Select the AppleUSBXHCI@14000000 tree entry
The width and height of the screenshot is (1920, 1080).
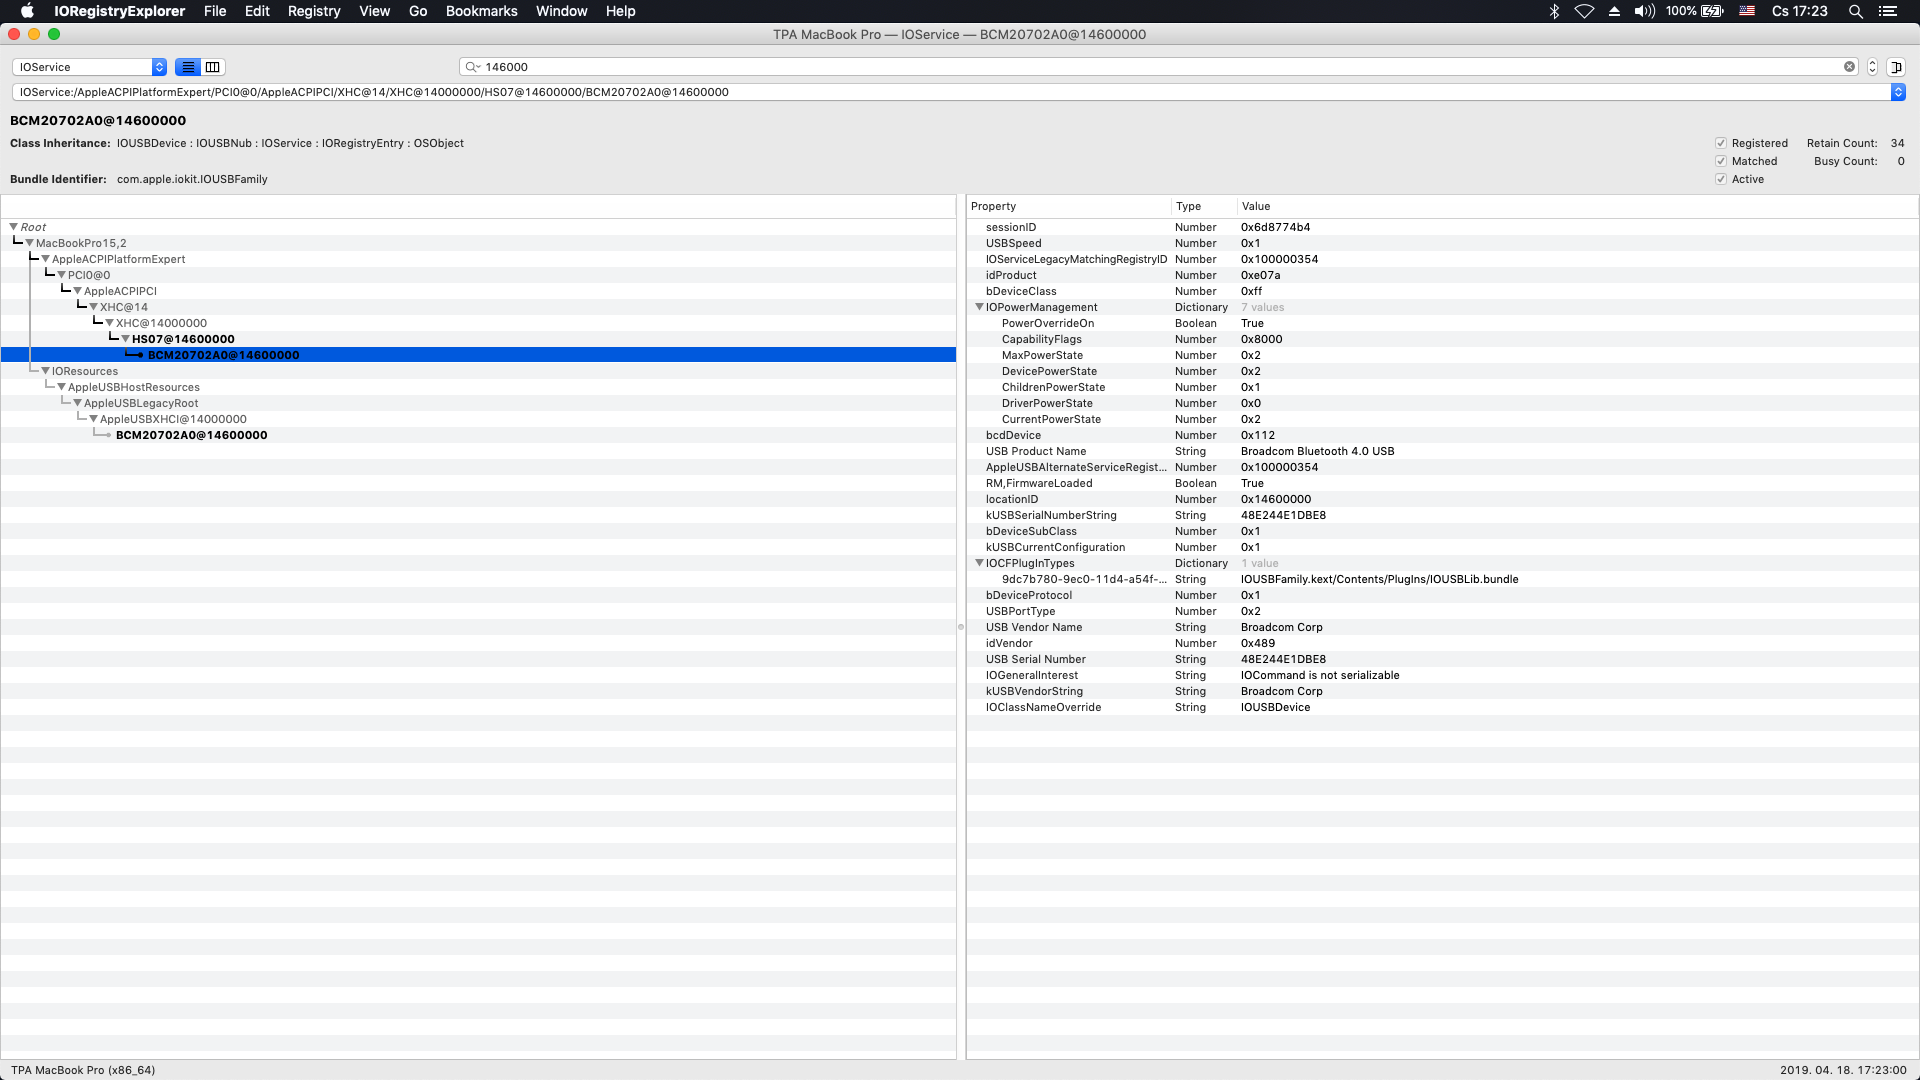pos(173,419)
